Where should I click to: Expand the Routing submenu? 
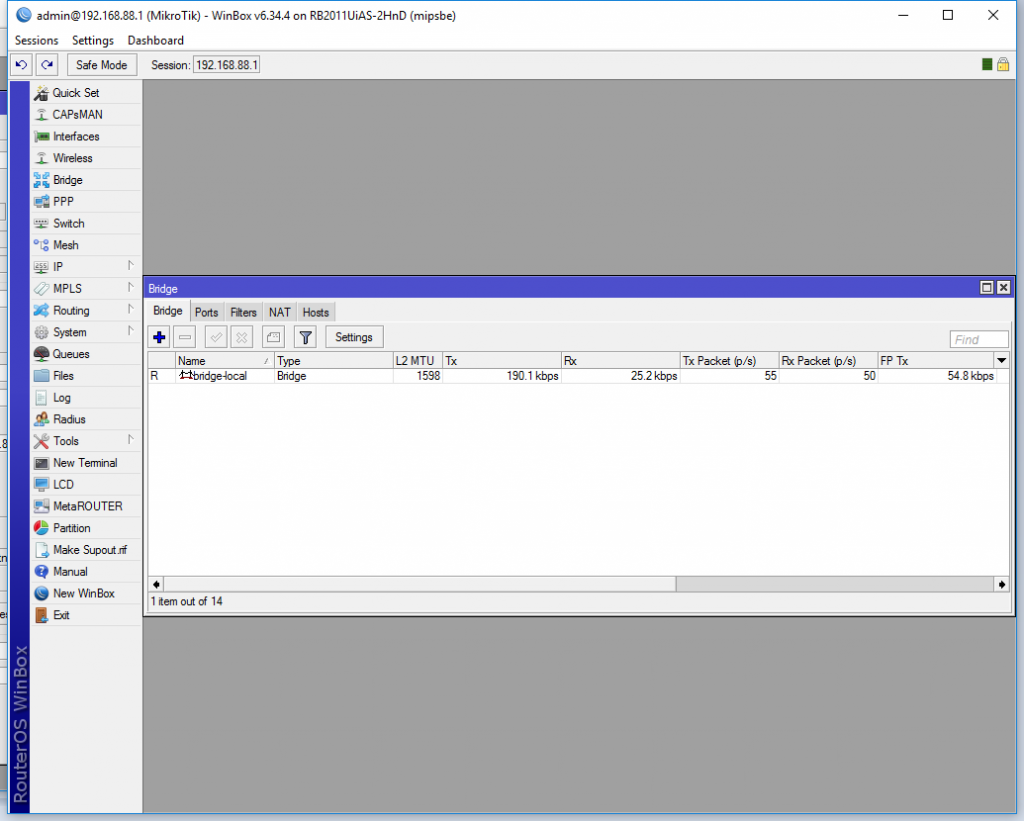pyautogui.click(x=86, y=310)
